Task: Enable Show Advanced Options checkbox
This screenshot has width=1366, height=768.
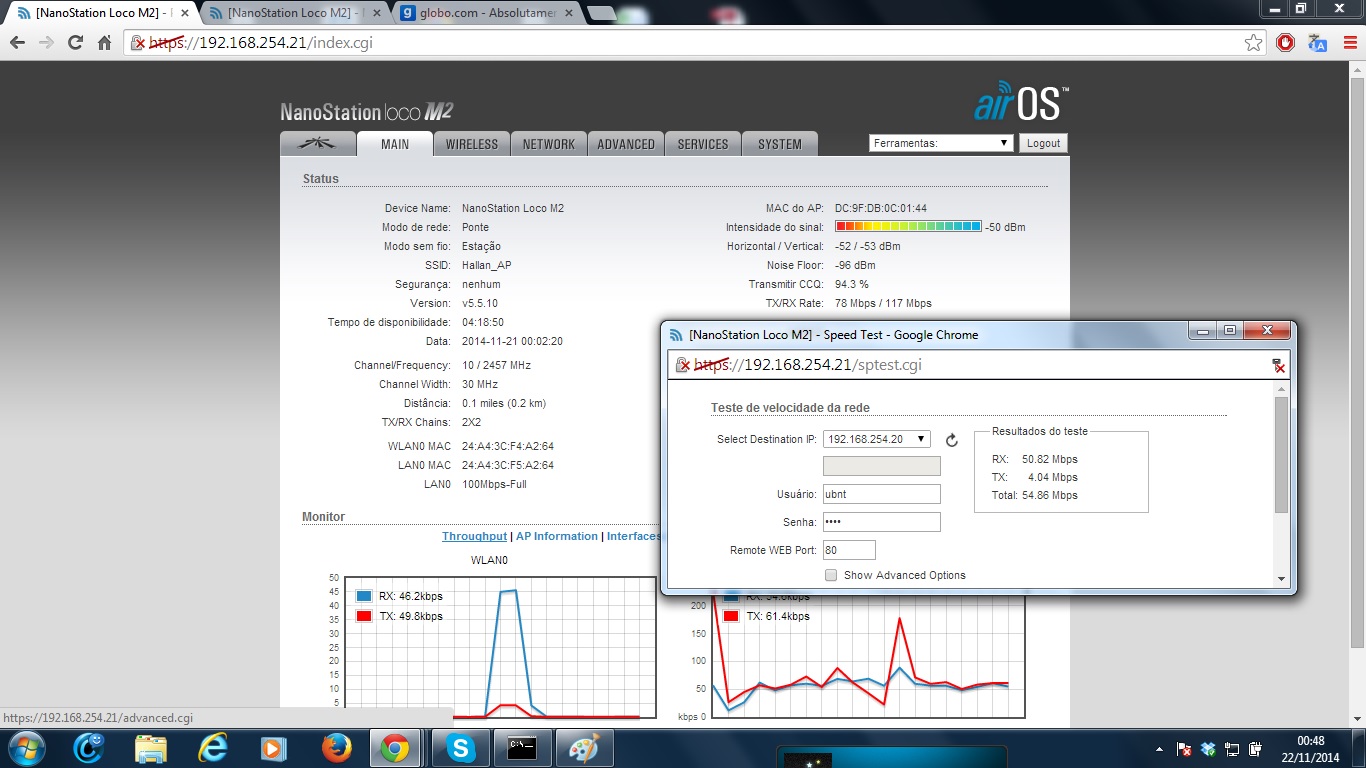Action: (x=831, y=575)
